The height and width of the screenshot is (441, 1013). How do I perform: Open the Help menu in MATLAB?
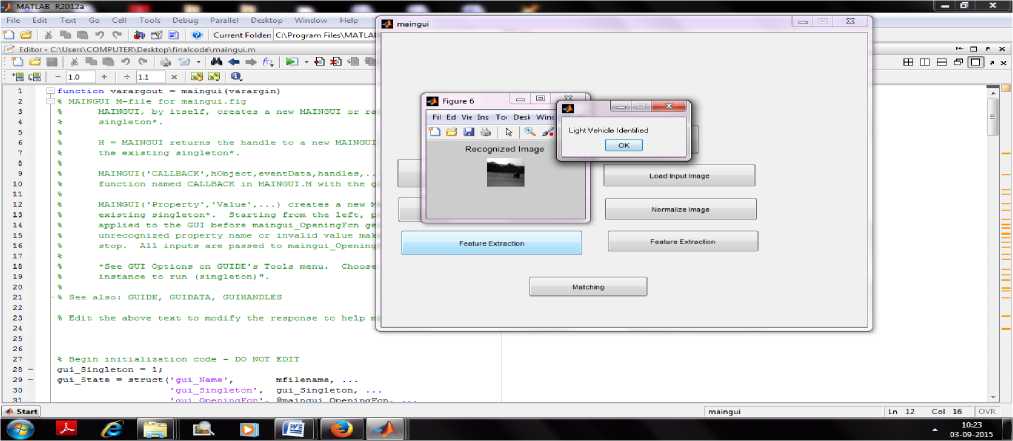[x=348, y=21]
